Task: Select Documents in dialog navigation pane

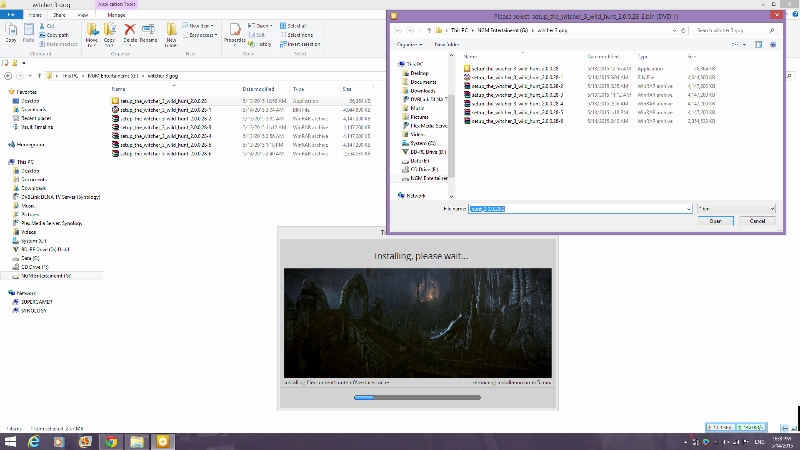Action: tap(422, 82)
